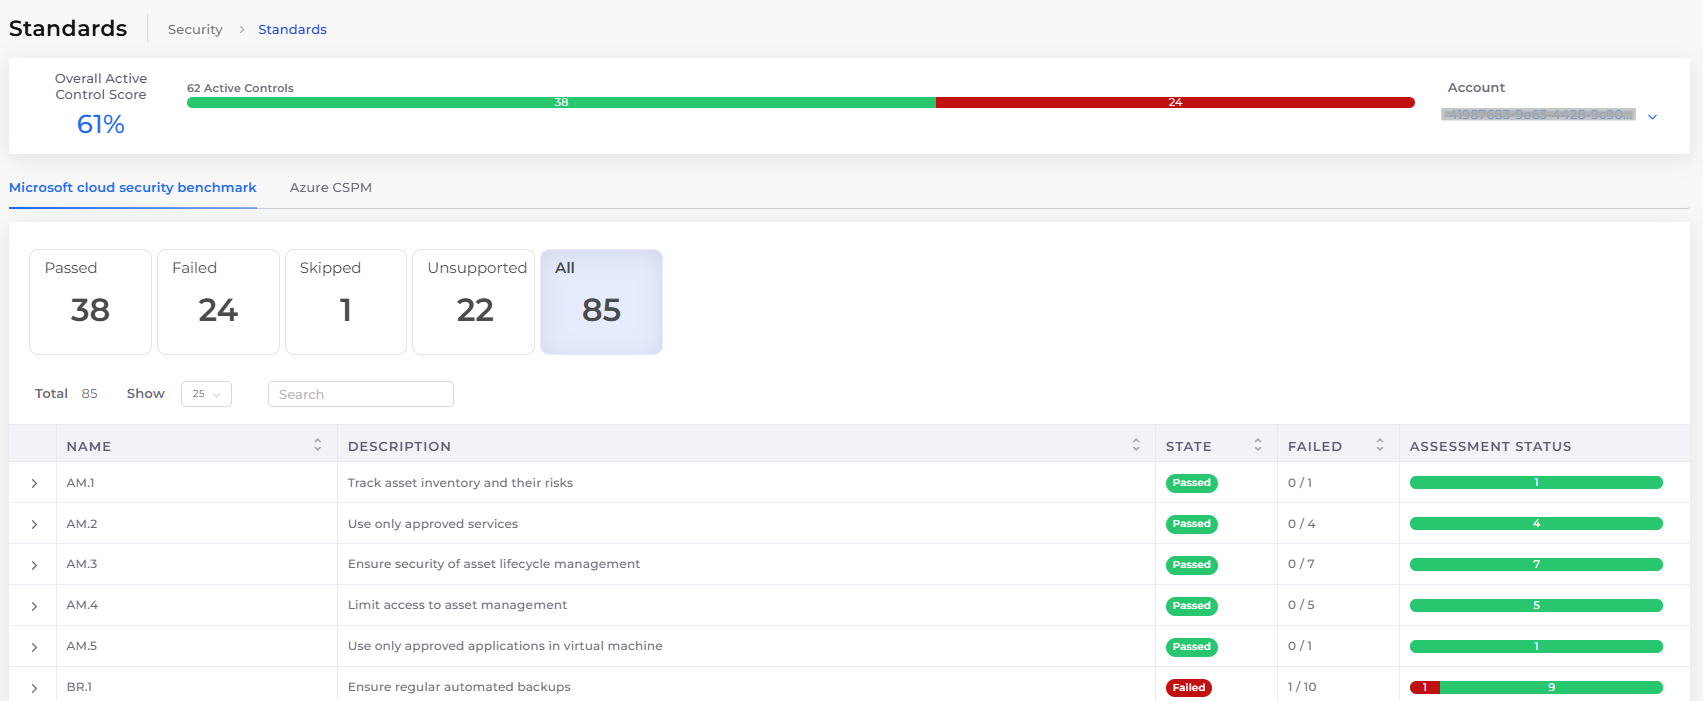Select Microsoft cloud security benchmark tab
This screenshot has height=701, width=1703.
133,188
